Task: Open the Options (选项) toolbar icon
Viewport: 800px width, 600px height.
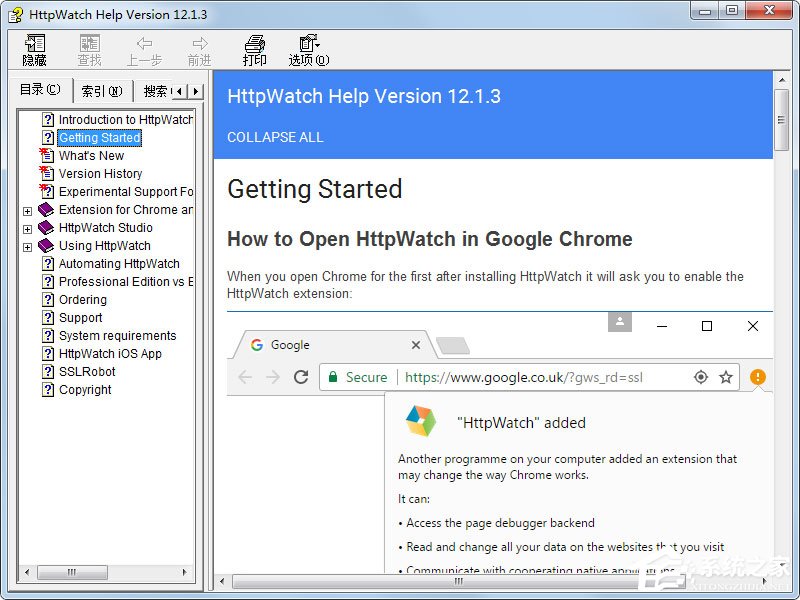Action: (309, 43)
